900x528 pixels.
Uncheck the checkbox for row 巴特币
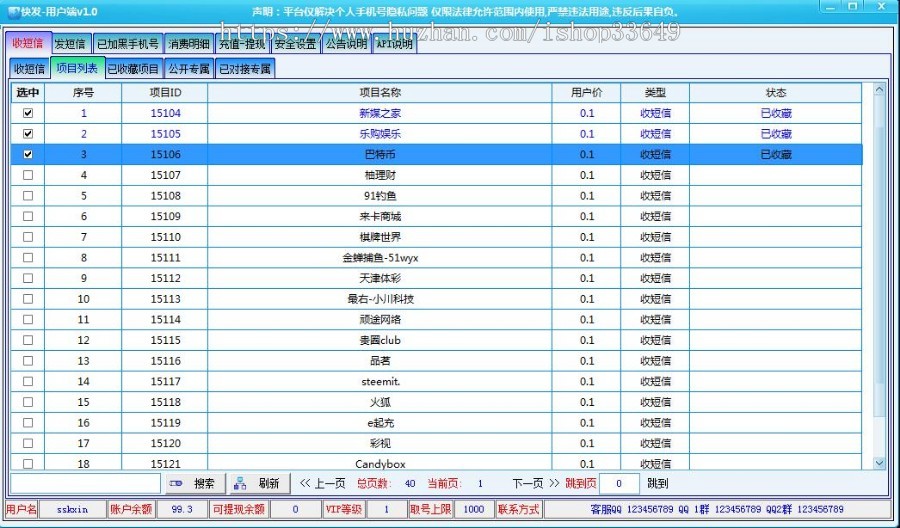tap(28, 154)
